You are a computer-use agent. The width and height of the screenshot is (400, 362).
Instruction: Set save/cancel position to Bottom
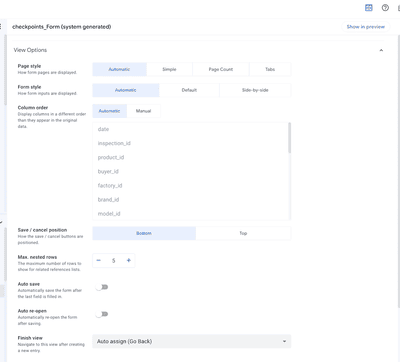[144, 233]
